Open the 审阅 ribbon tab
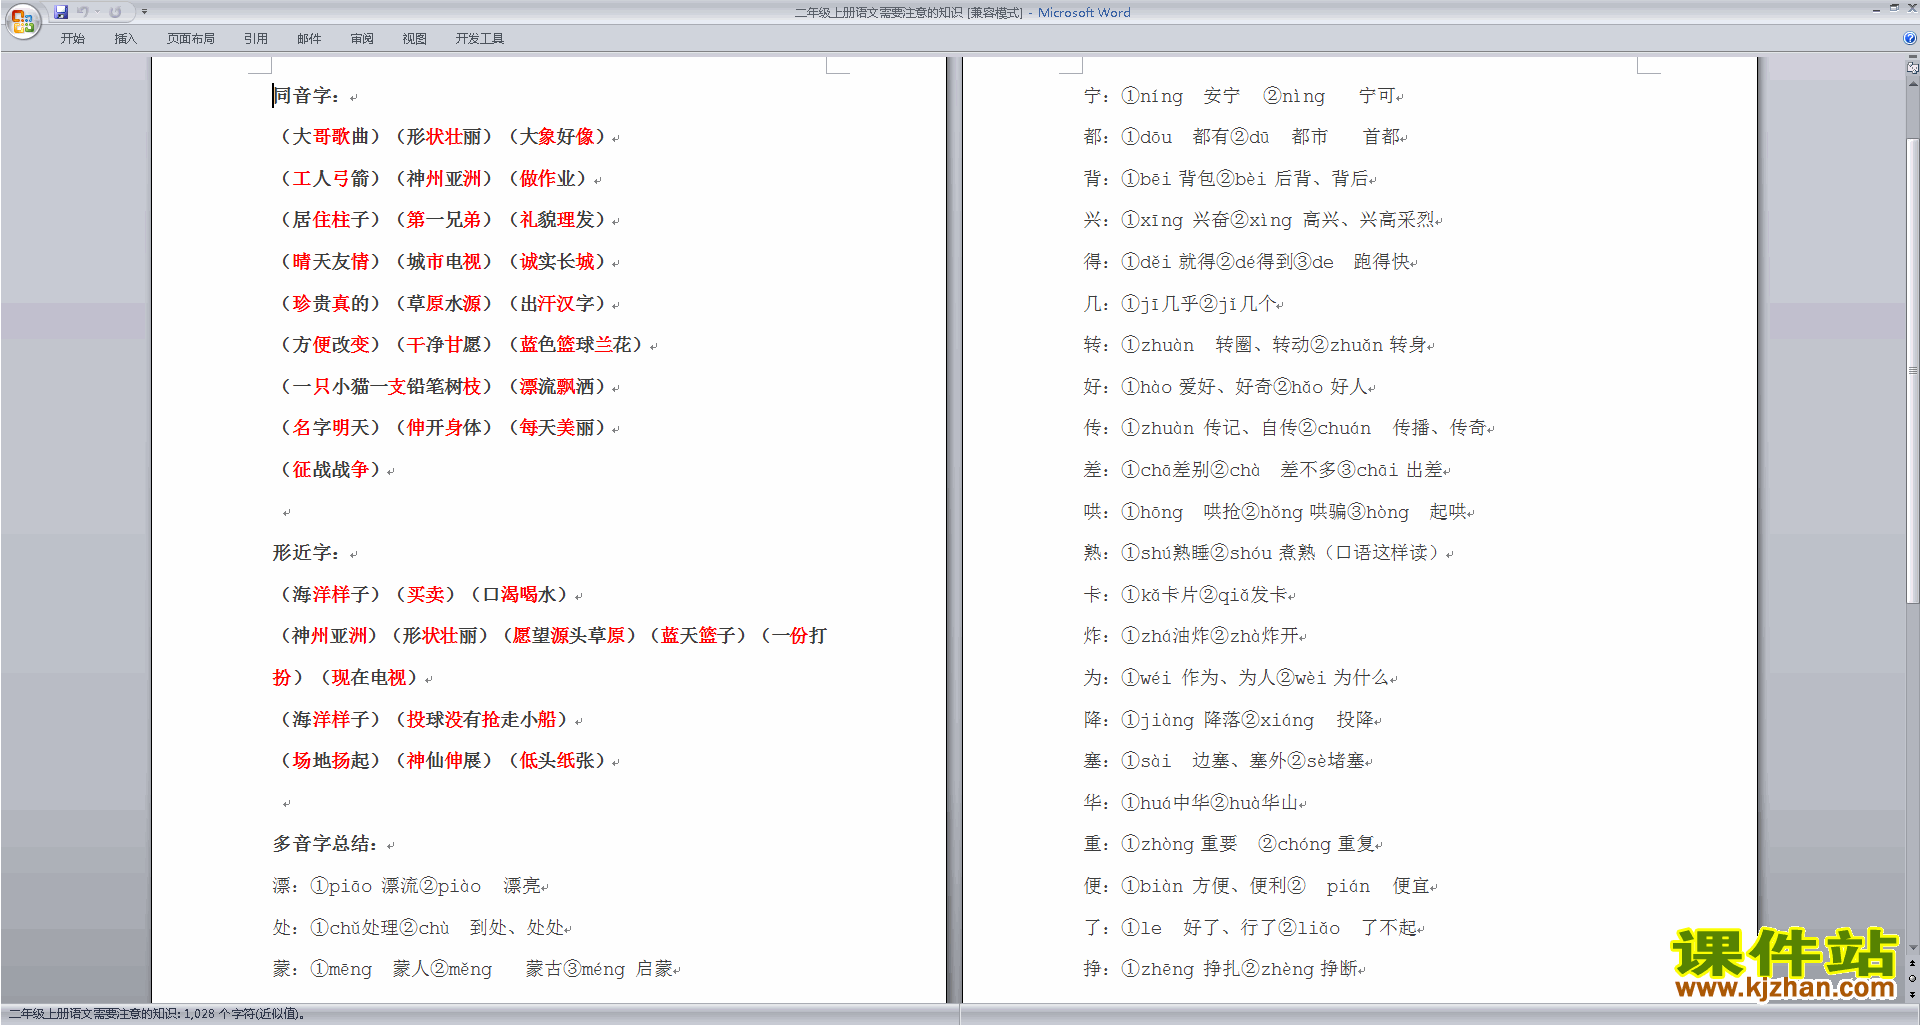Image resolution: width=1920 pixels, height=1025 pixels. (362, 38)
